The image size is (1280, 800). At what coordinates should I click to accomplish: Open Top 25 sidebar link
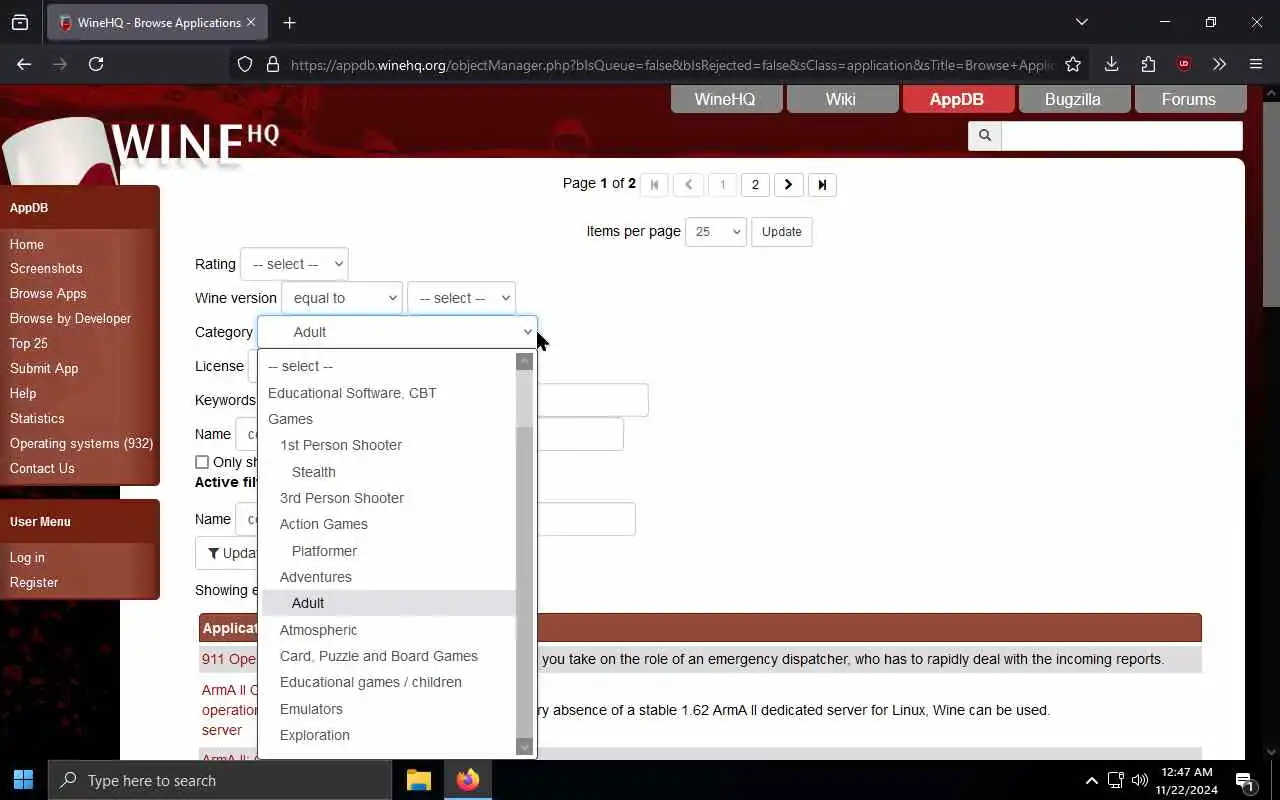pos(29,343)
